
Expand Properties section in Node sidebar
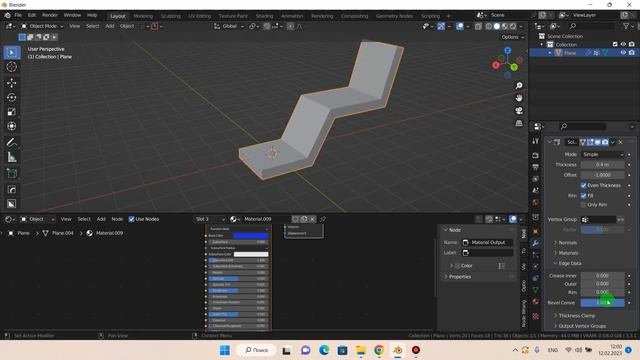tap(460, 277)
